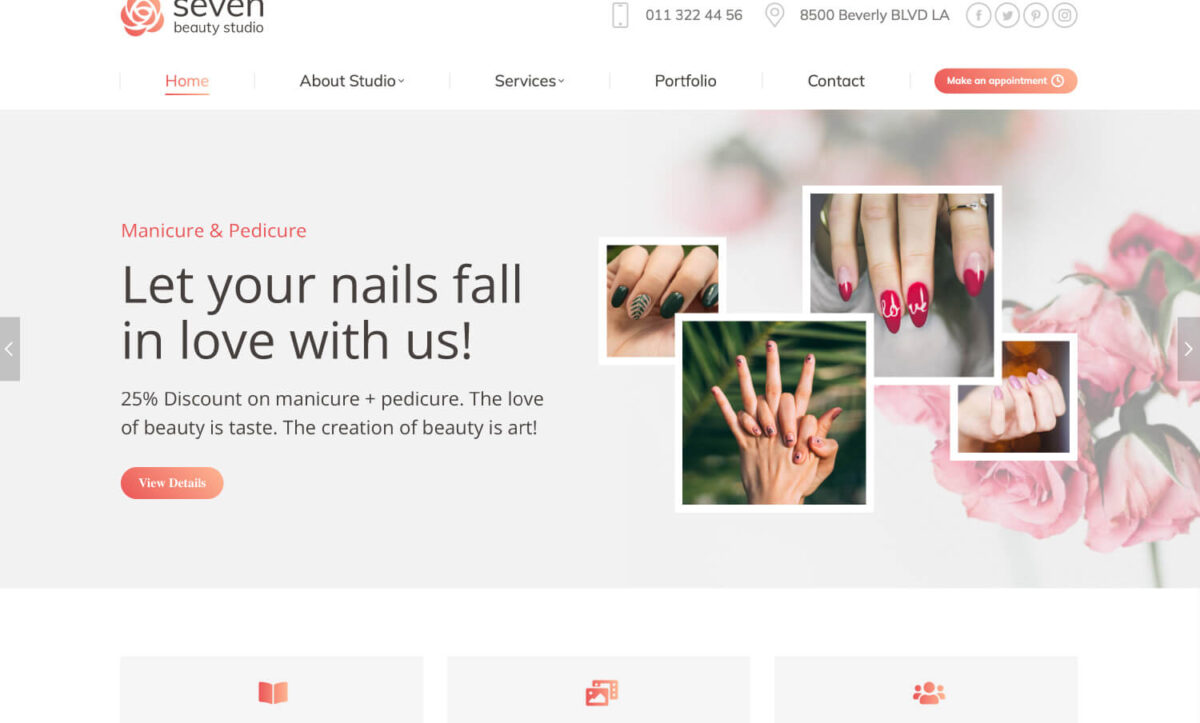Viewport: 1200px width, 723px height.
Task: Open the Instagram social icon
Action: [x=1065, y=15]
